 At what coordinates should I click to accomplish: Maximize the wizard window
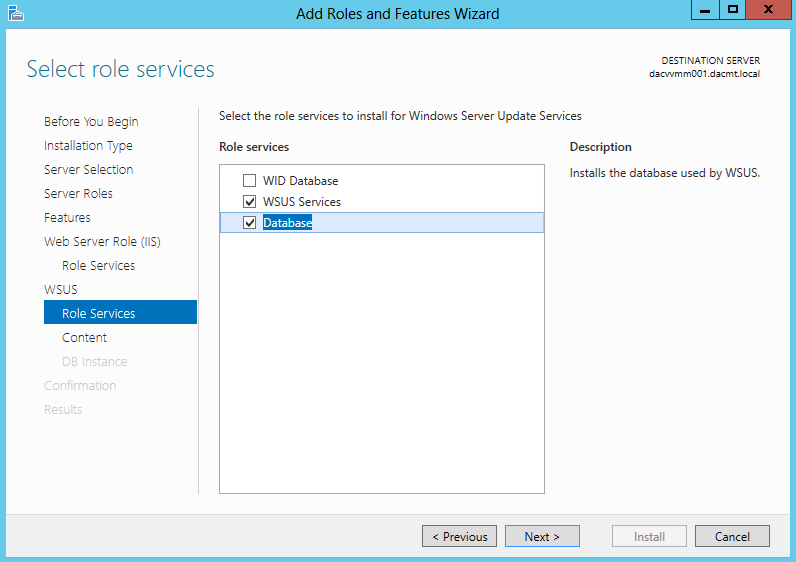point(733,10)
